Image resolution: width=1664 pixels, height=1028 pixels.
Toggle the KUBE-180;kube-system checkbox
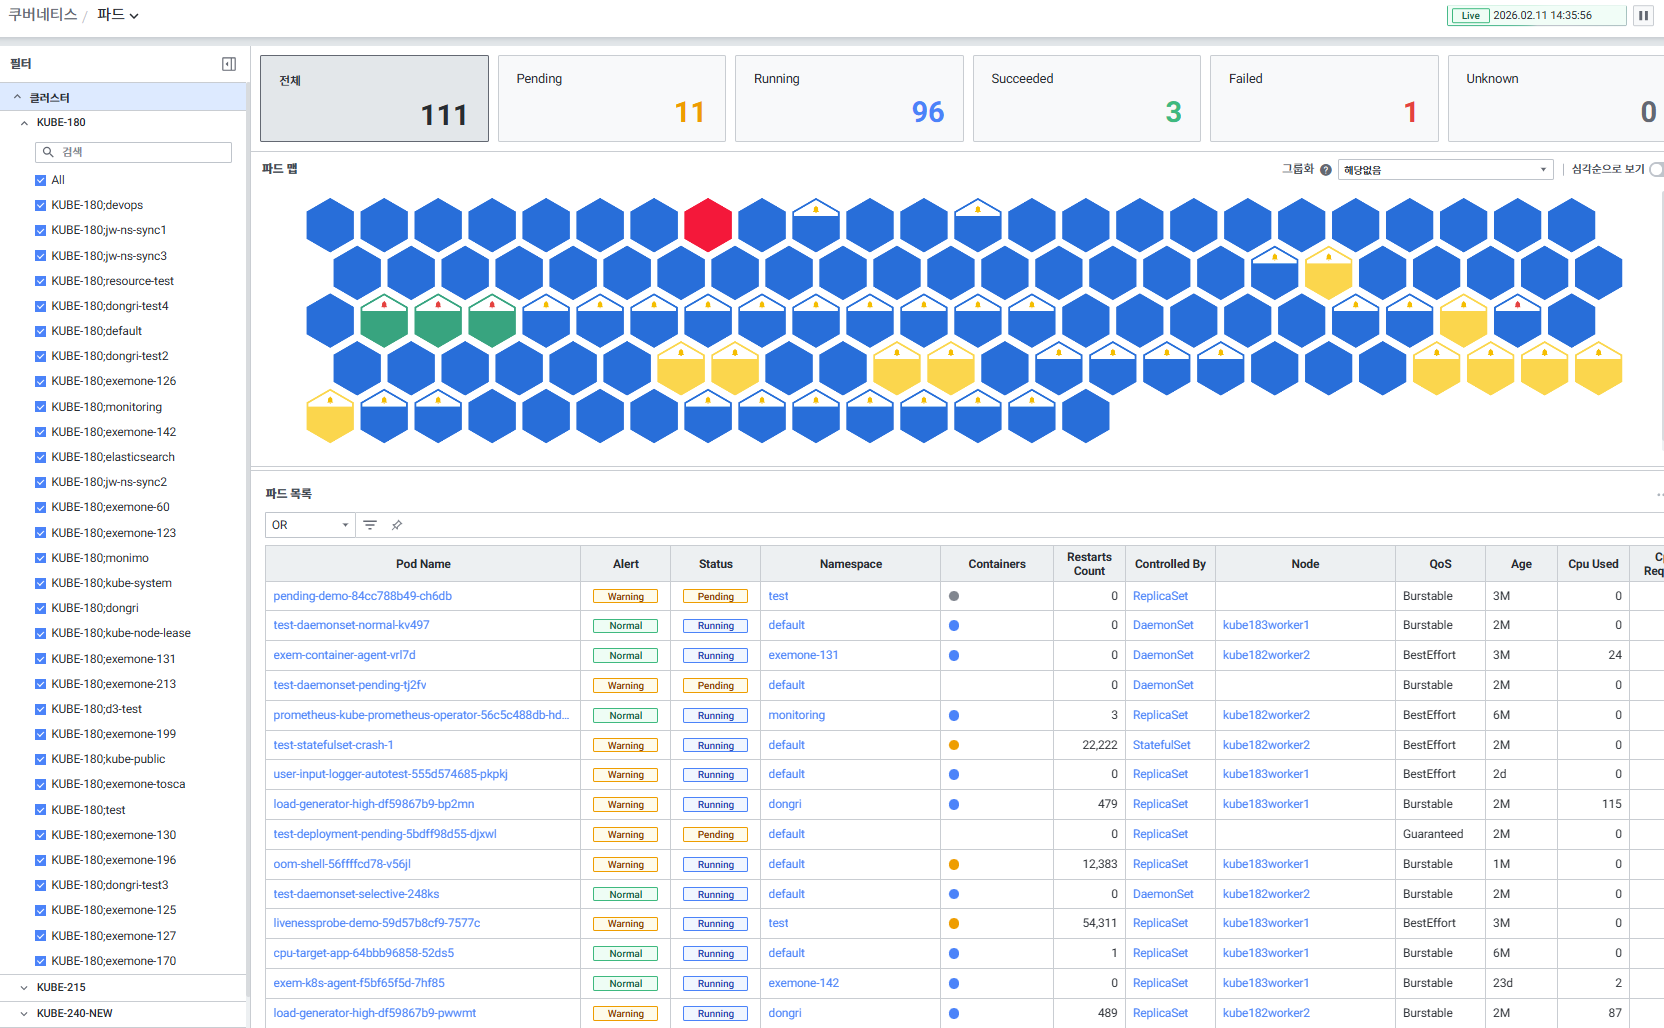[x=41, y=583]
